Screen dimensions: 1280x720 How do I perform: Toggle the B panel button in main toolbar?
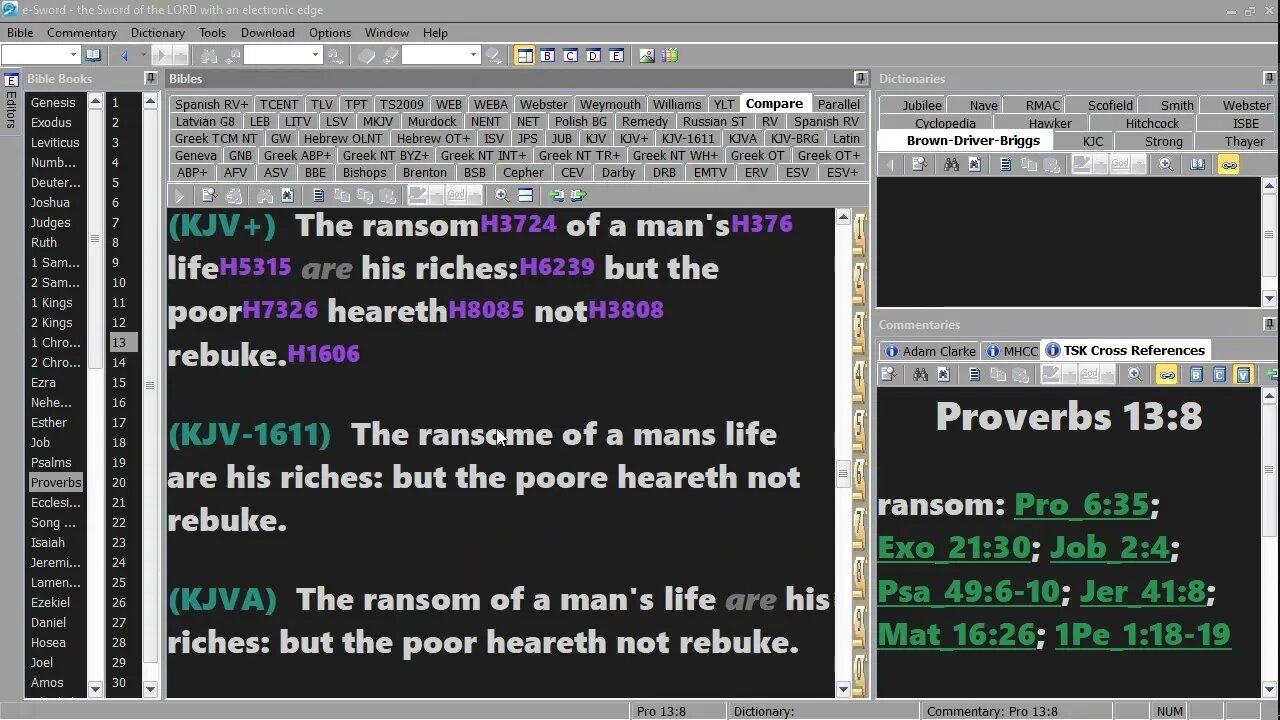[x=548, y=55]
